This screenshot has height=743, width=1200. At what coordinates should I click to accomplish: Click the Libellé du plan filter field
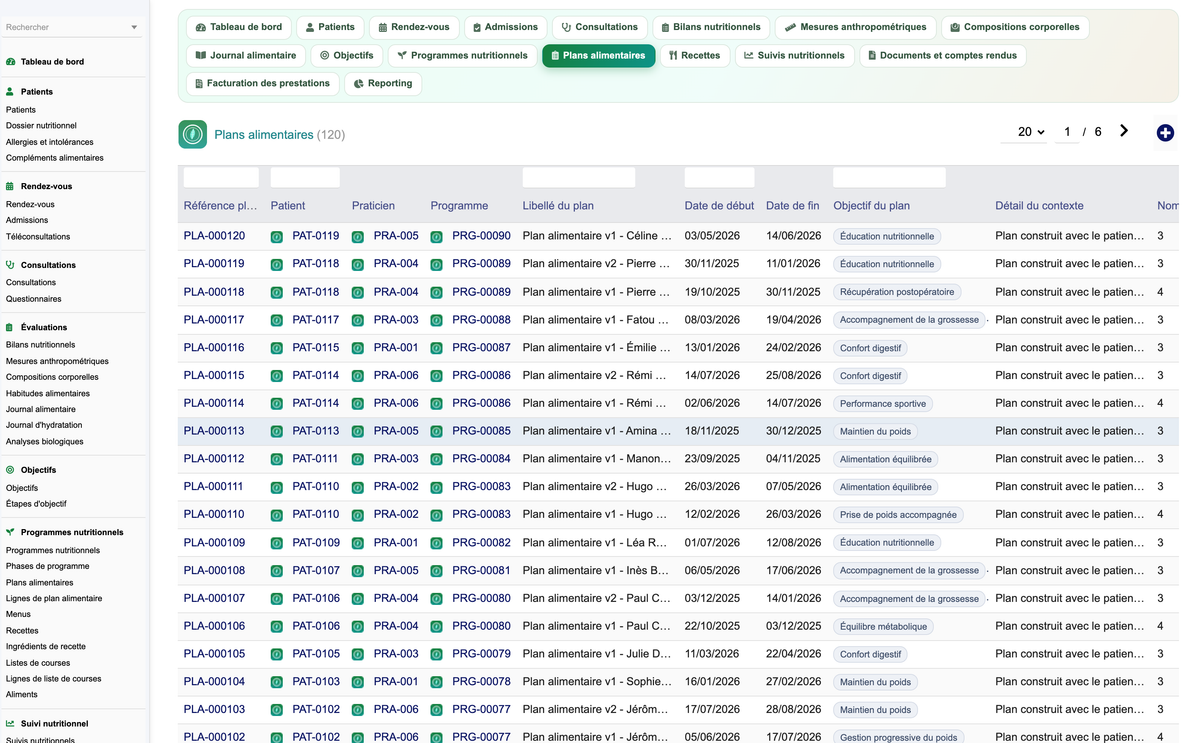coord(579,178)
